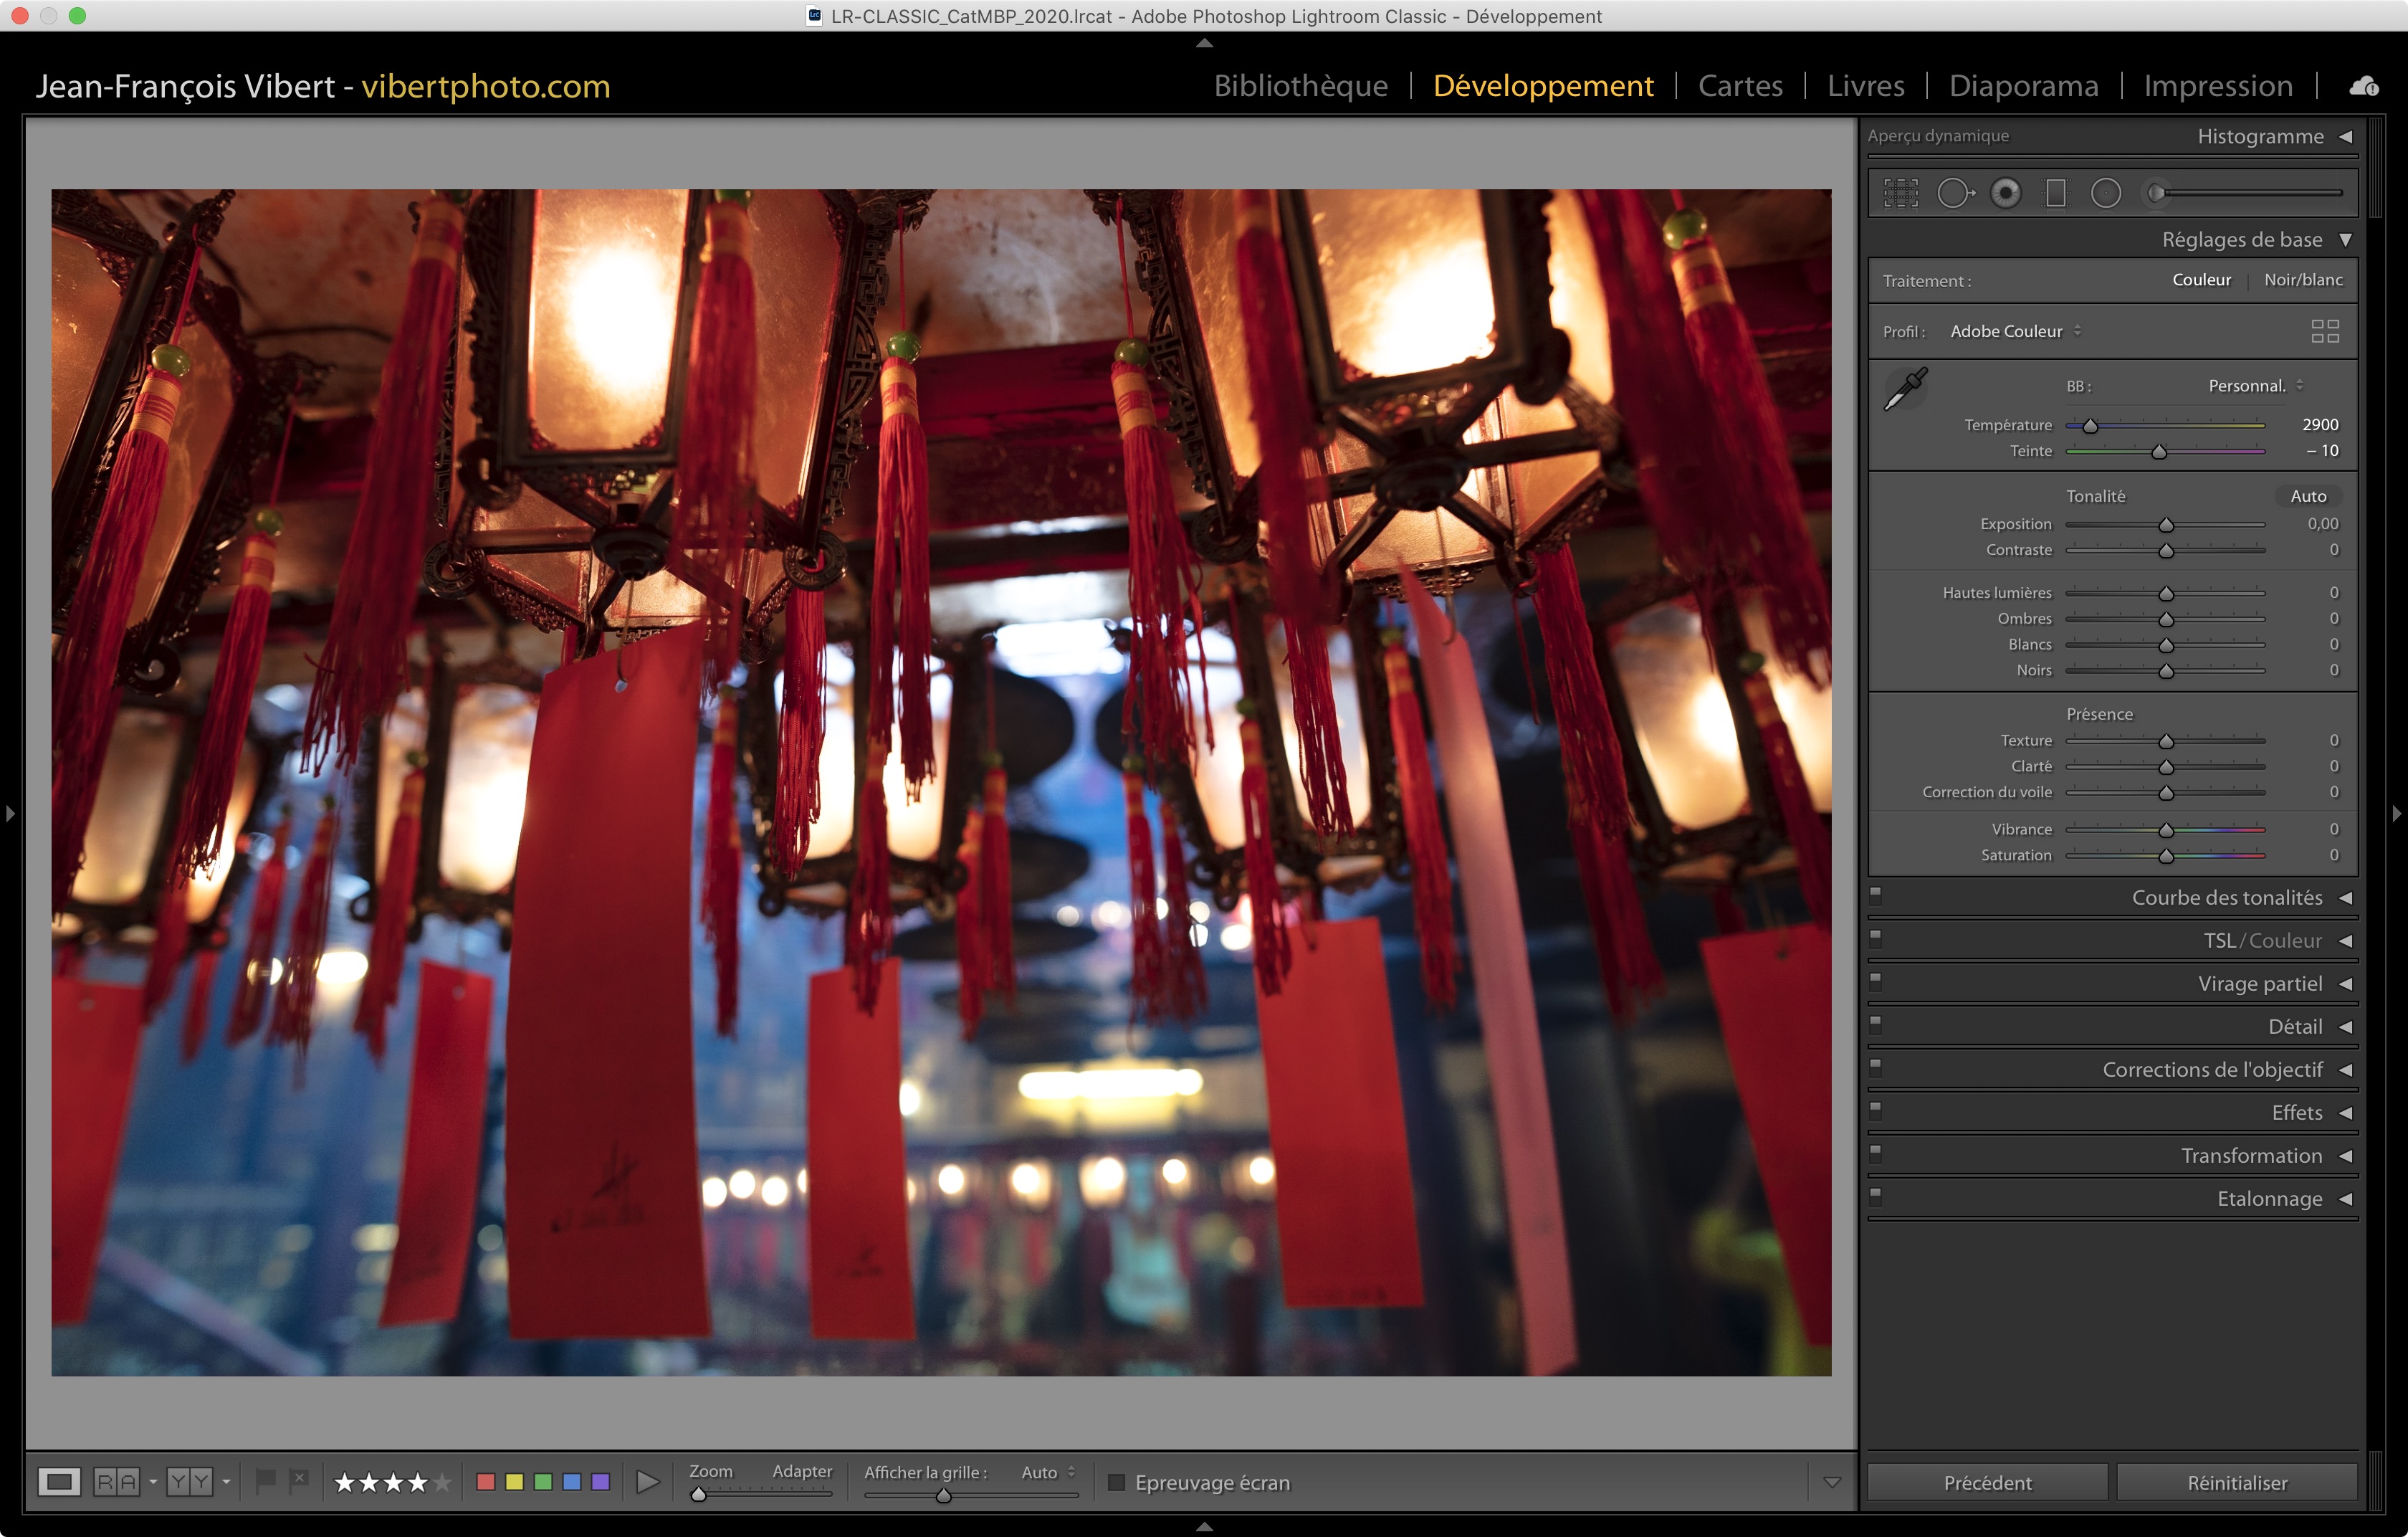Open the Cartes module

[1740, 86]
